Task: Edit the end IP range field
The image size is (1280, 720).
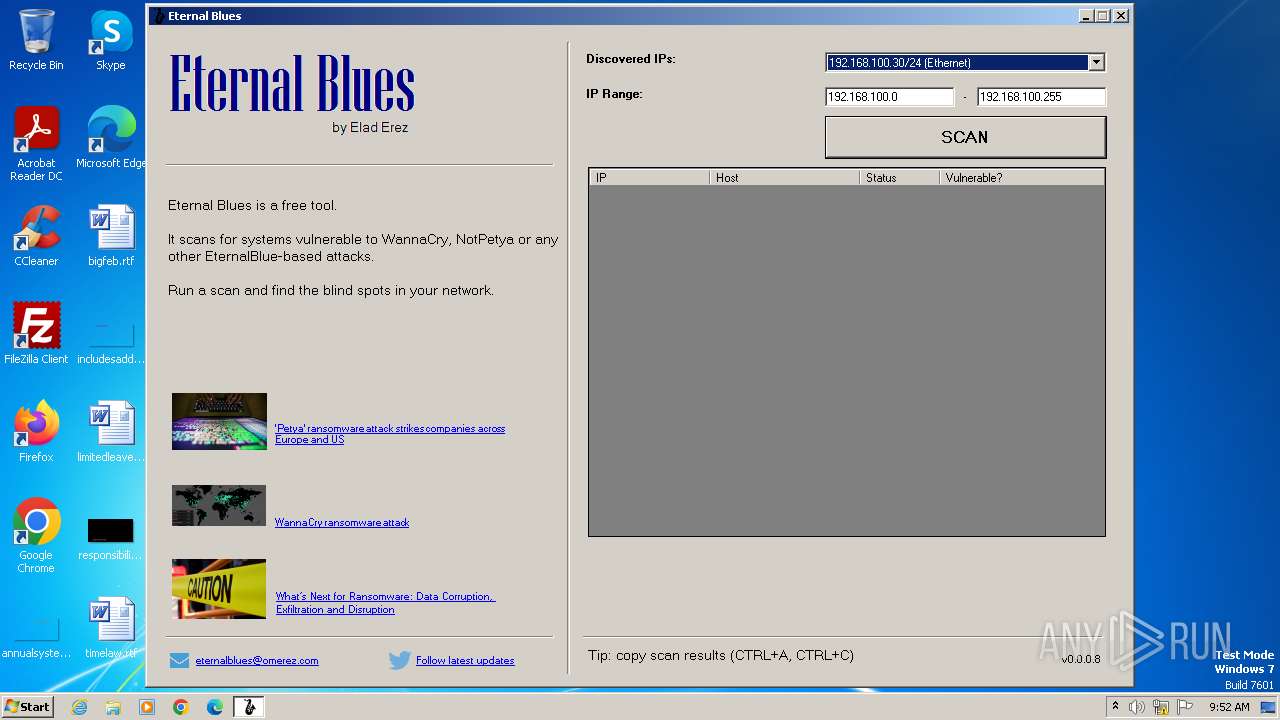Action: 1041,97
